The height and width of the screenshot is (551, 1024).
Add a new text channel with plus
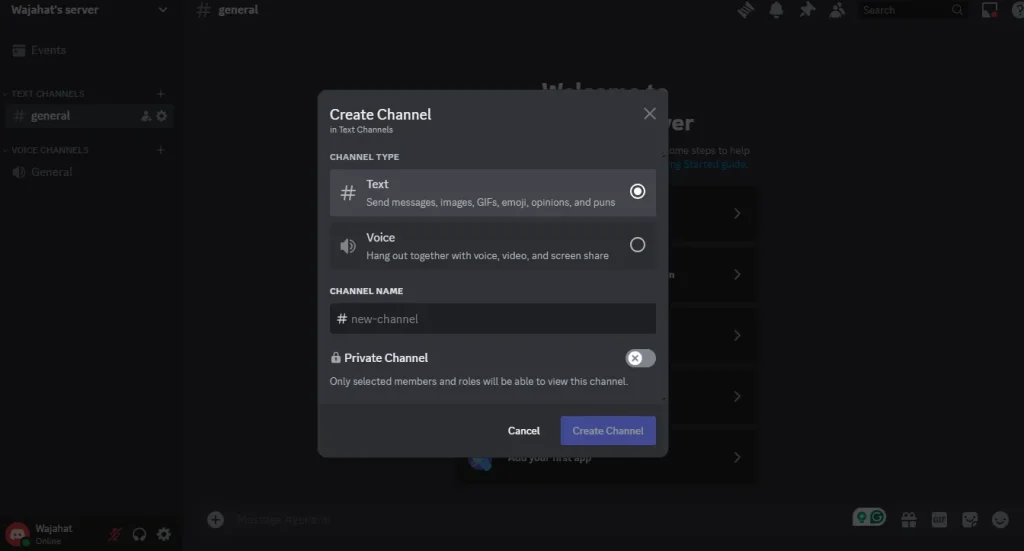(x=161, y=93)
